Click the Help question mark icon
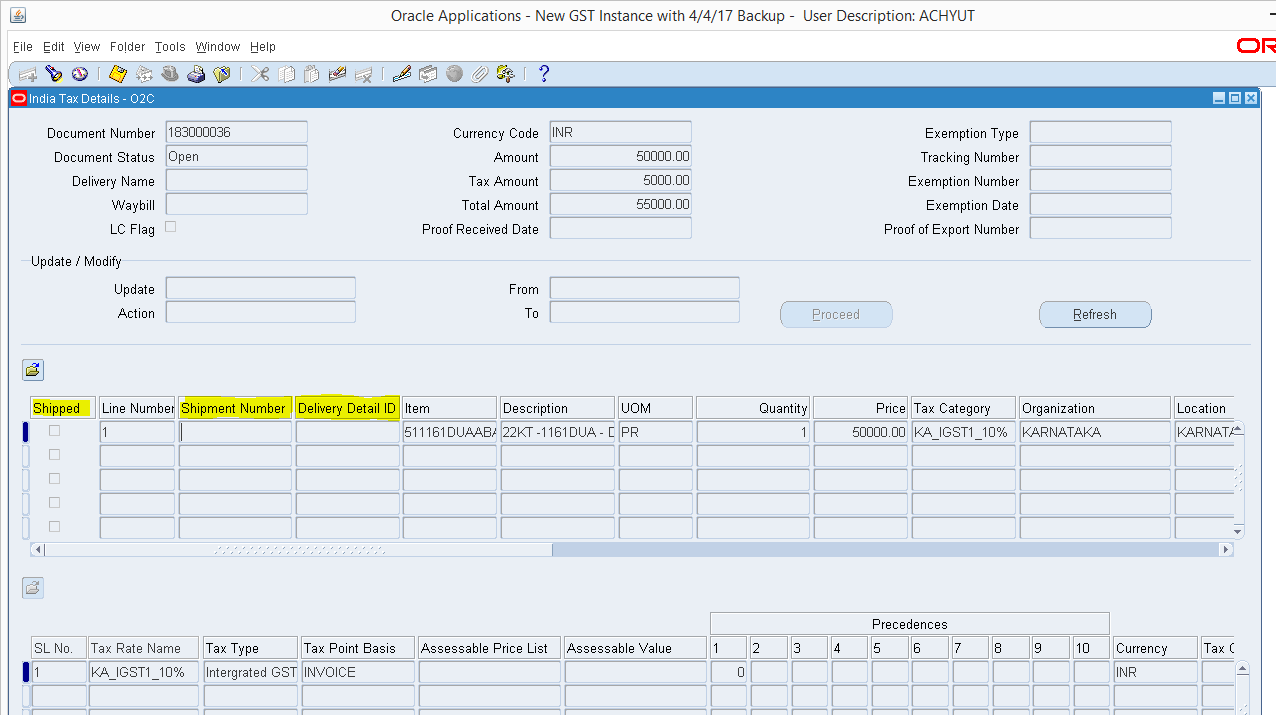Screen dimensions: 1276x715 pyautogui.click(x=543, y=73)
